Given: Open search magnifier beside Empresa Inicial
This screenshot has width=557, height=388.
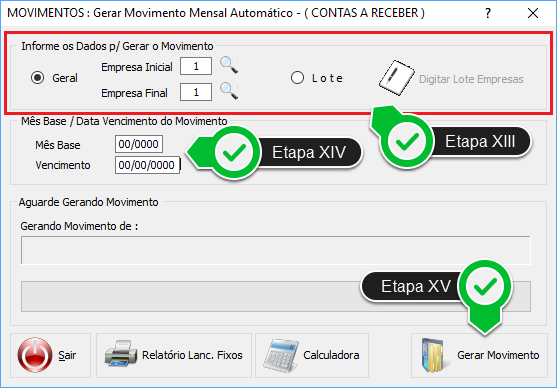Looking at the screenshot, I should [x=229, y=65].
